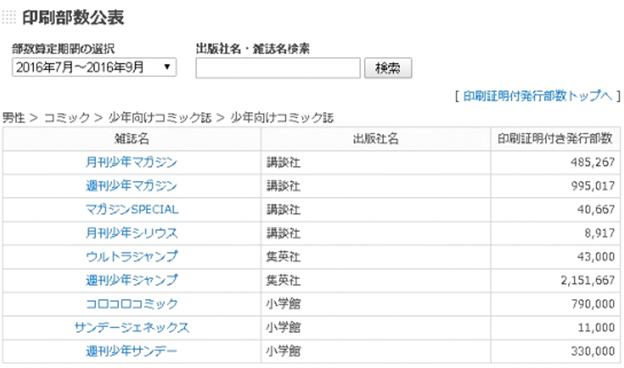Open the 月刊少年マガジン magazine link
The width and height of the screenshot is (624, 368).
coord(131,162)
